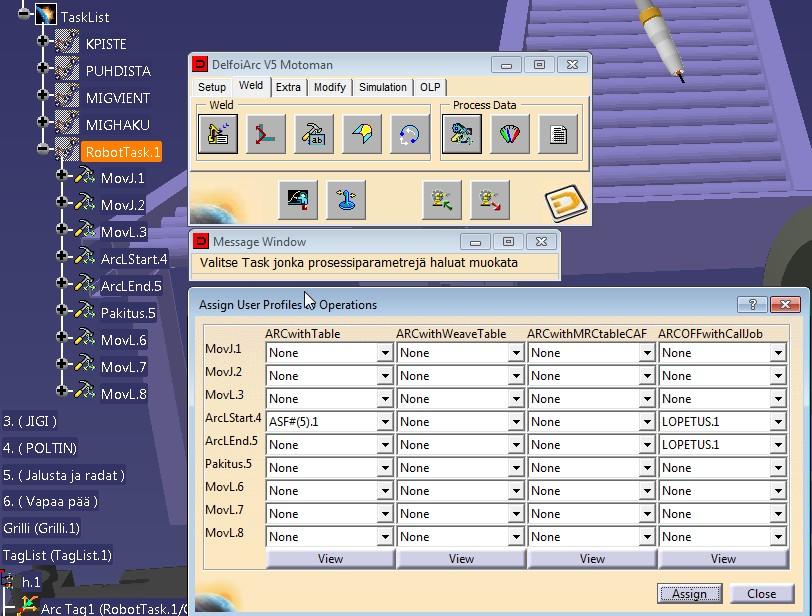
Task: Click the PUHDISTA task icon
Action: click(x=67, y=69)
